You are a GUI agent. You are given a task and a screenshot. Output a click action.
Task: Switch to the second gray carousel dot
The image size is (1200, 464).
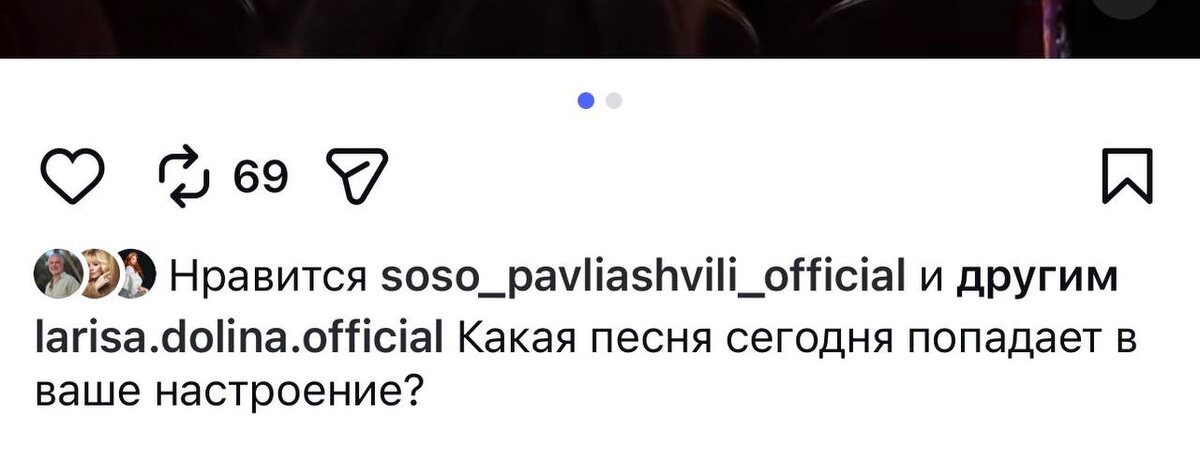point(614,100)
